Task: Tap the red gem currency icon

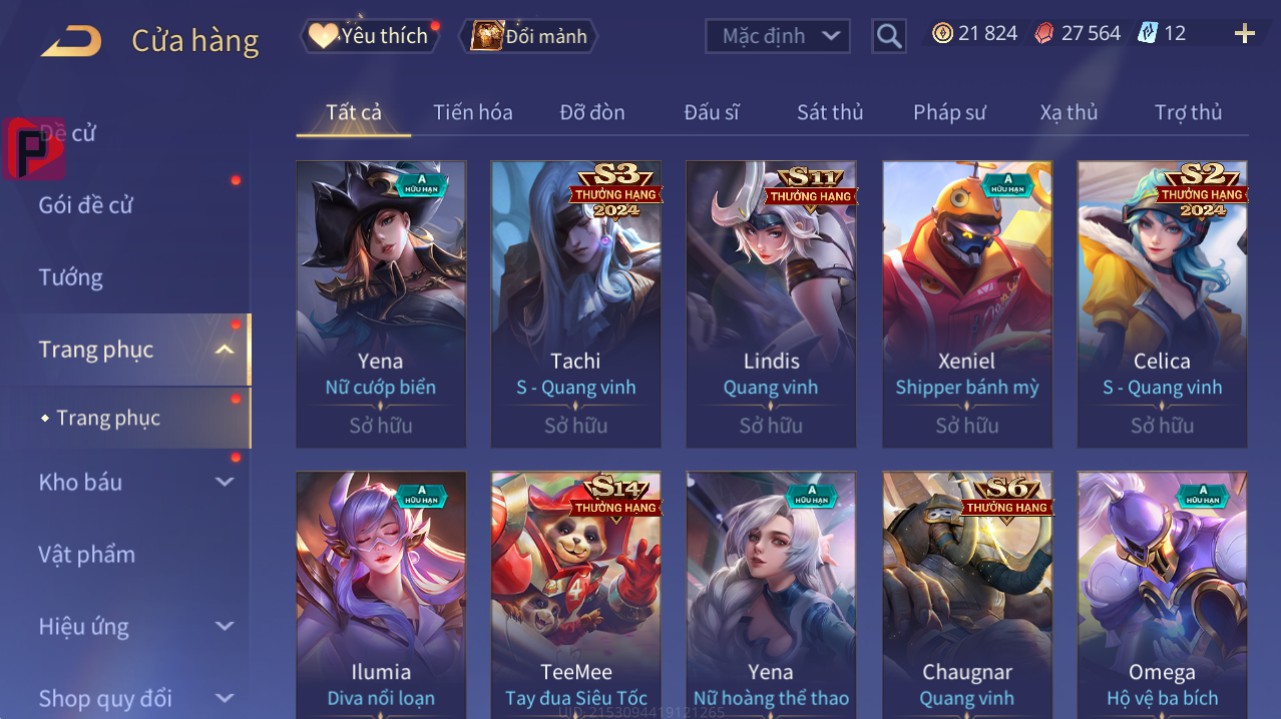Action: pos(1044,34)
